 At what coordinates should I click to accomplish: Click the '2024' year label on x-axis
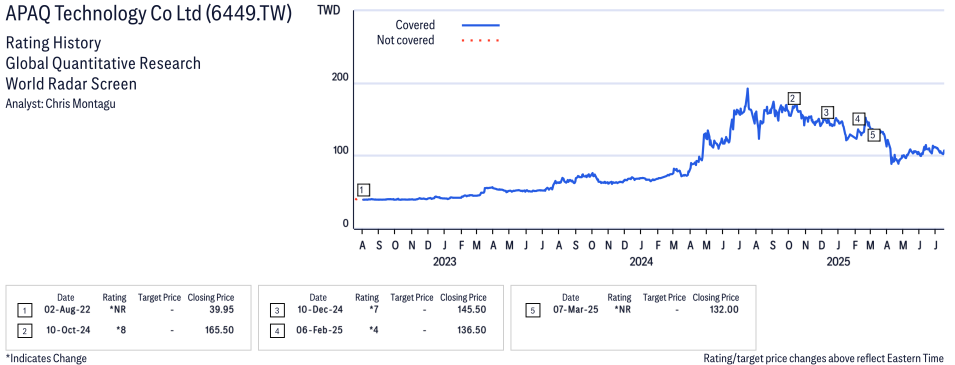coord(641,262)
